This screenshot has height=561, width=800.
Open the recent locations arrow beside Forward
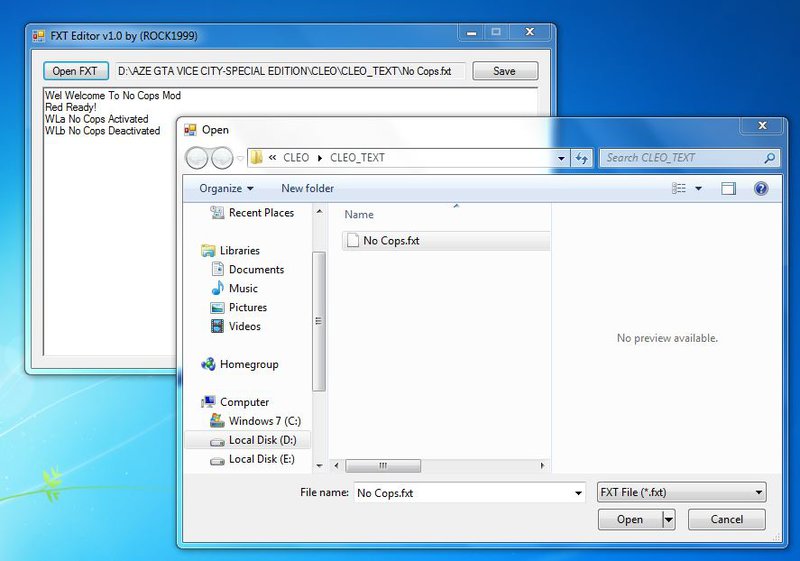click(240, 158)
